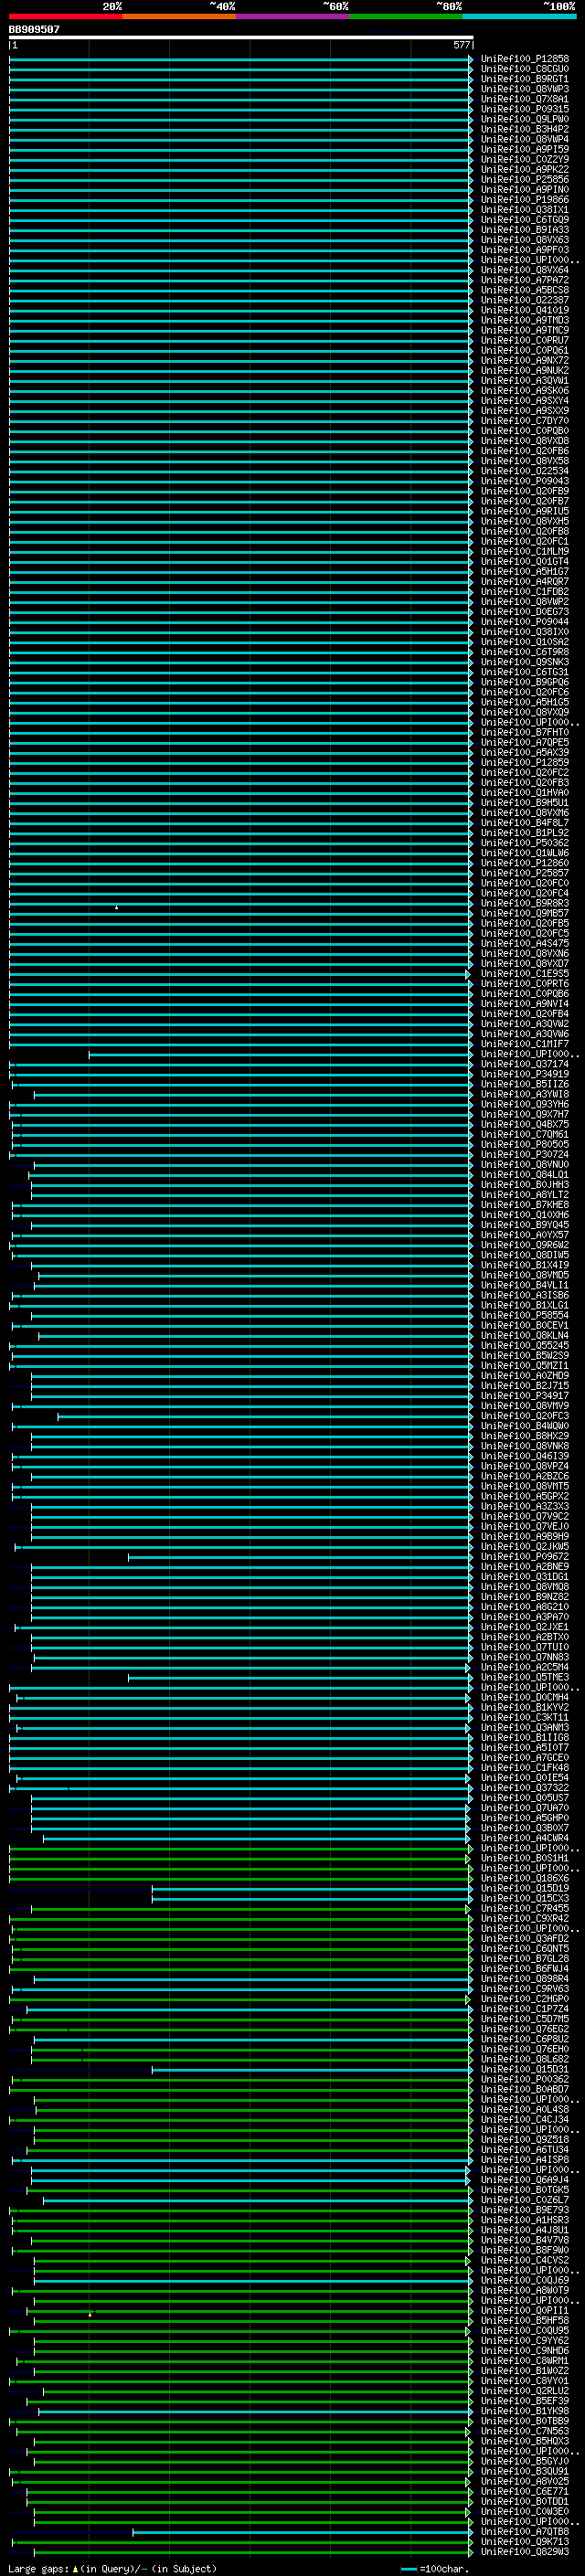Select the hit label UniRef100_P34919
The image size is (585, 2576).
pyautogui.click(x=525, y=1074)
